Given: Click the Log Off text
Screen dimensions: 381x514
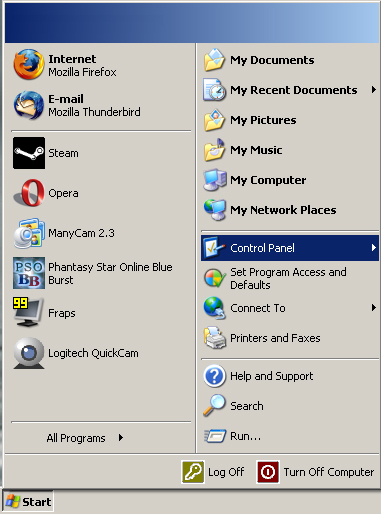Looking at the screenshot, I should coord(226,472).
